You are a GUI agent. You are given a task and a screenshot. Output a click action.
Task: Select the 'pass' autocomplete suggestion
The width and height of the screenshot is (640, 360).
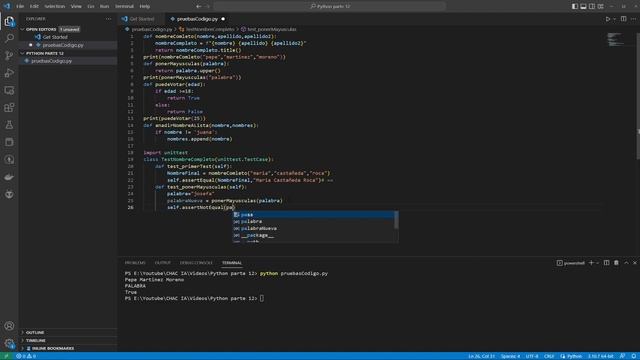click(x=313, y=215)
